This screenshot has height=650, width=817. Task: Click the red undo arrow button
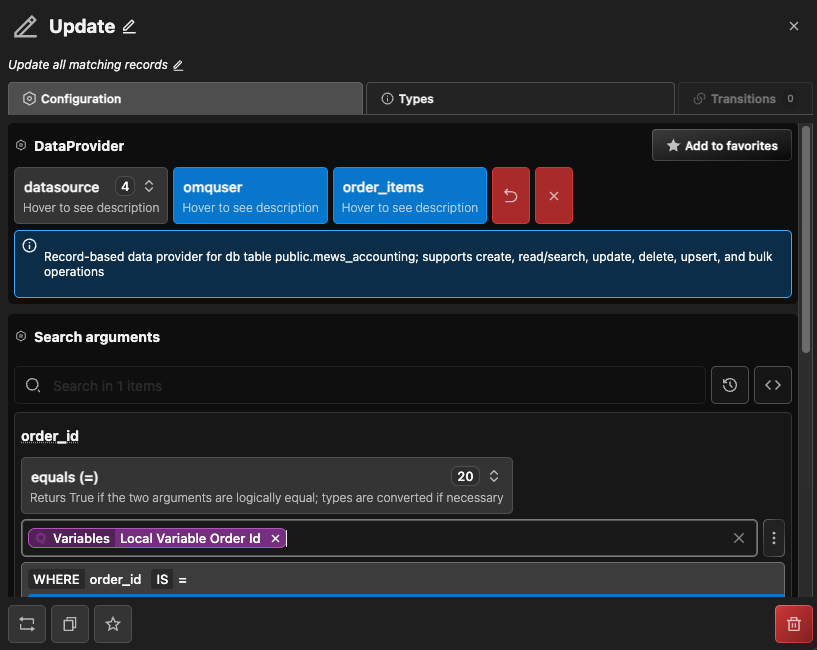[511, 195]
